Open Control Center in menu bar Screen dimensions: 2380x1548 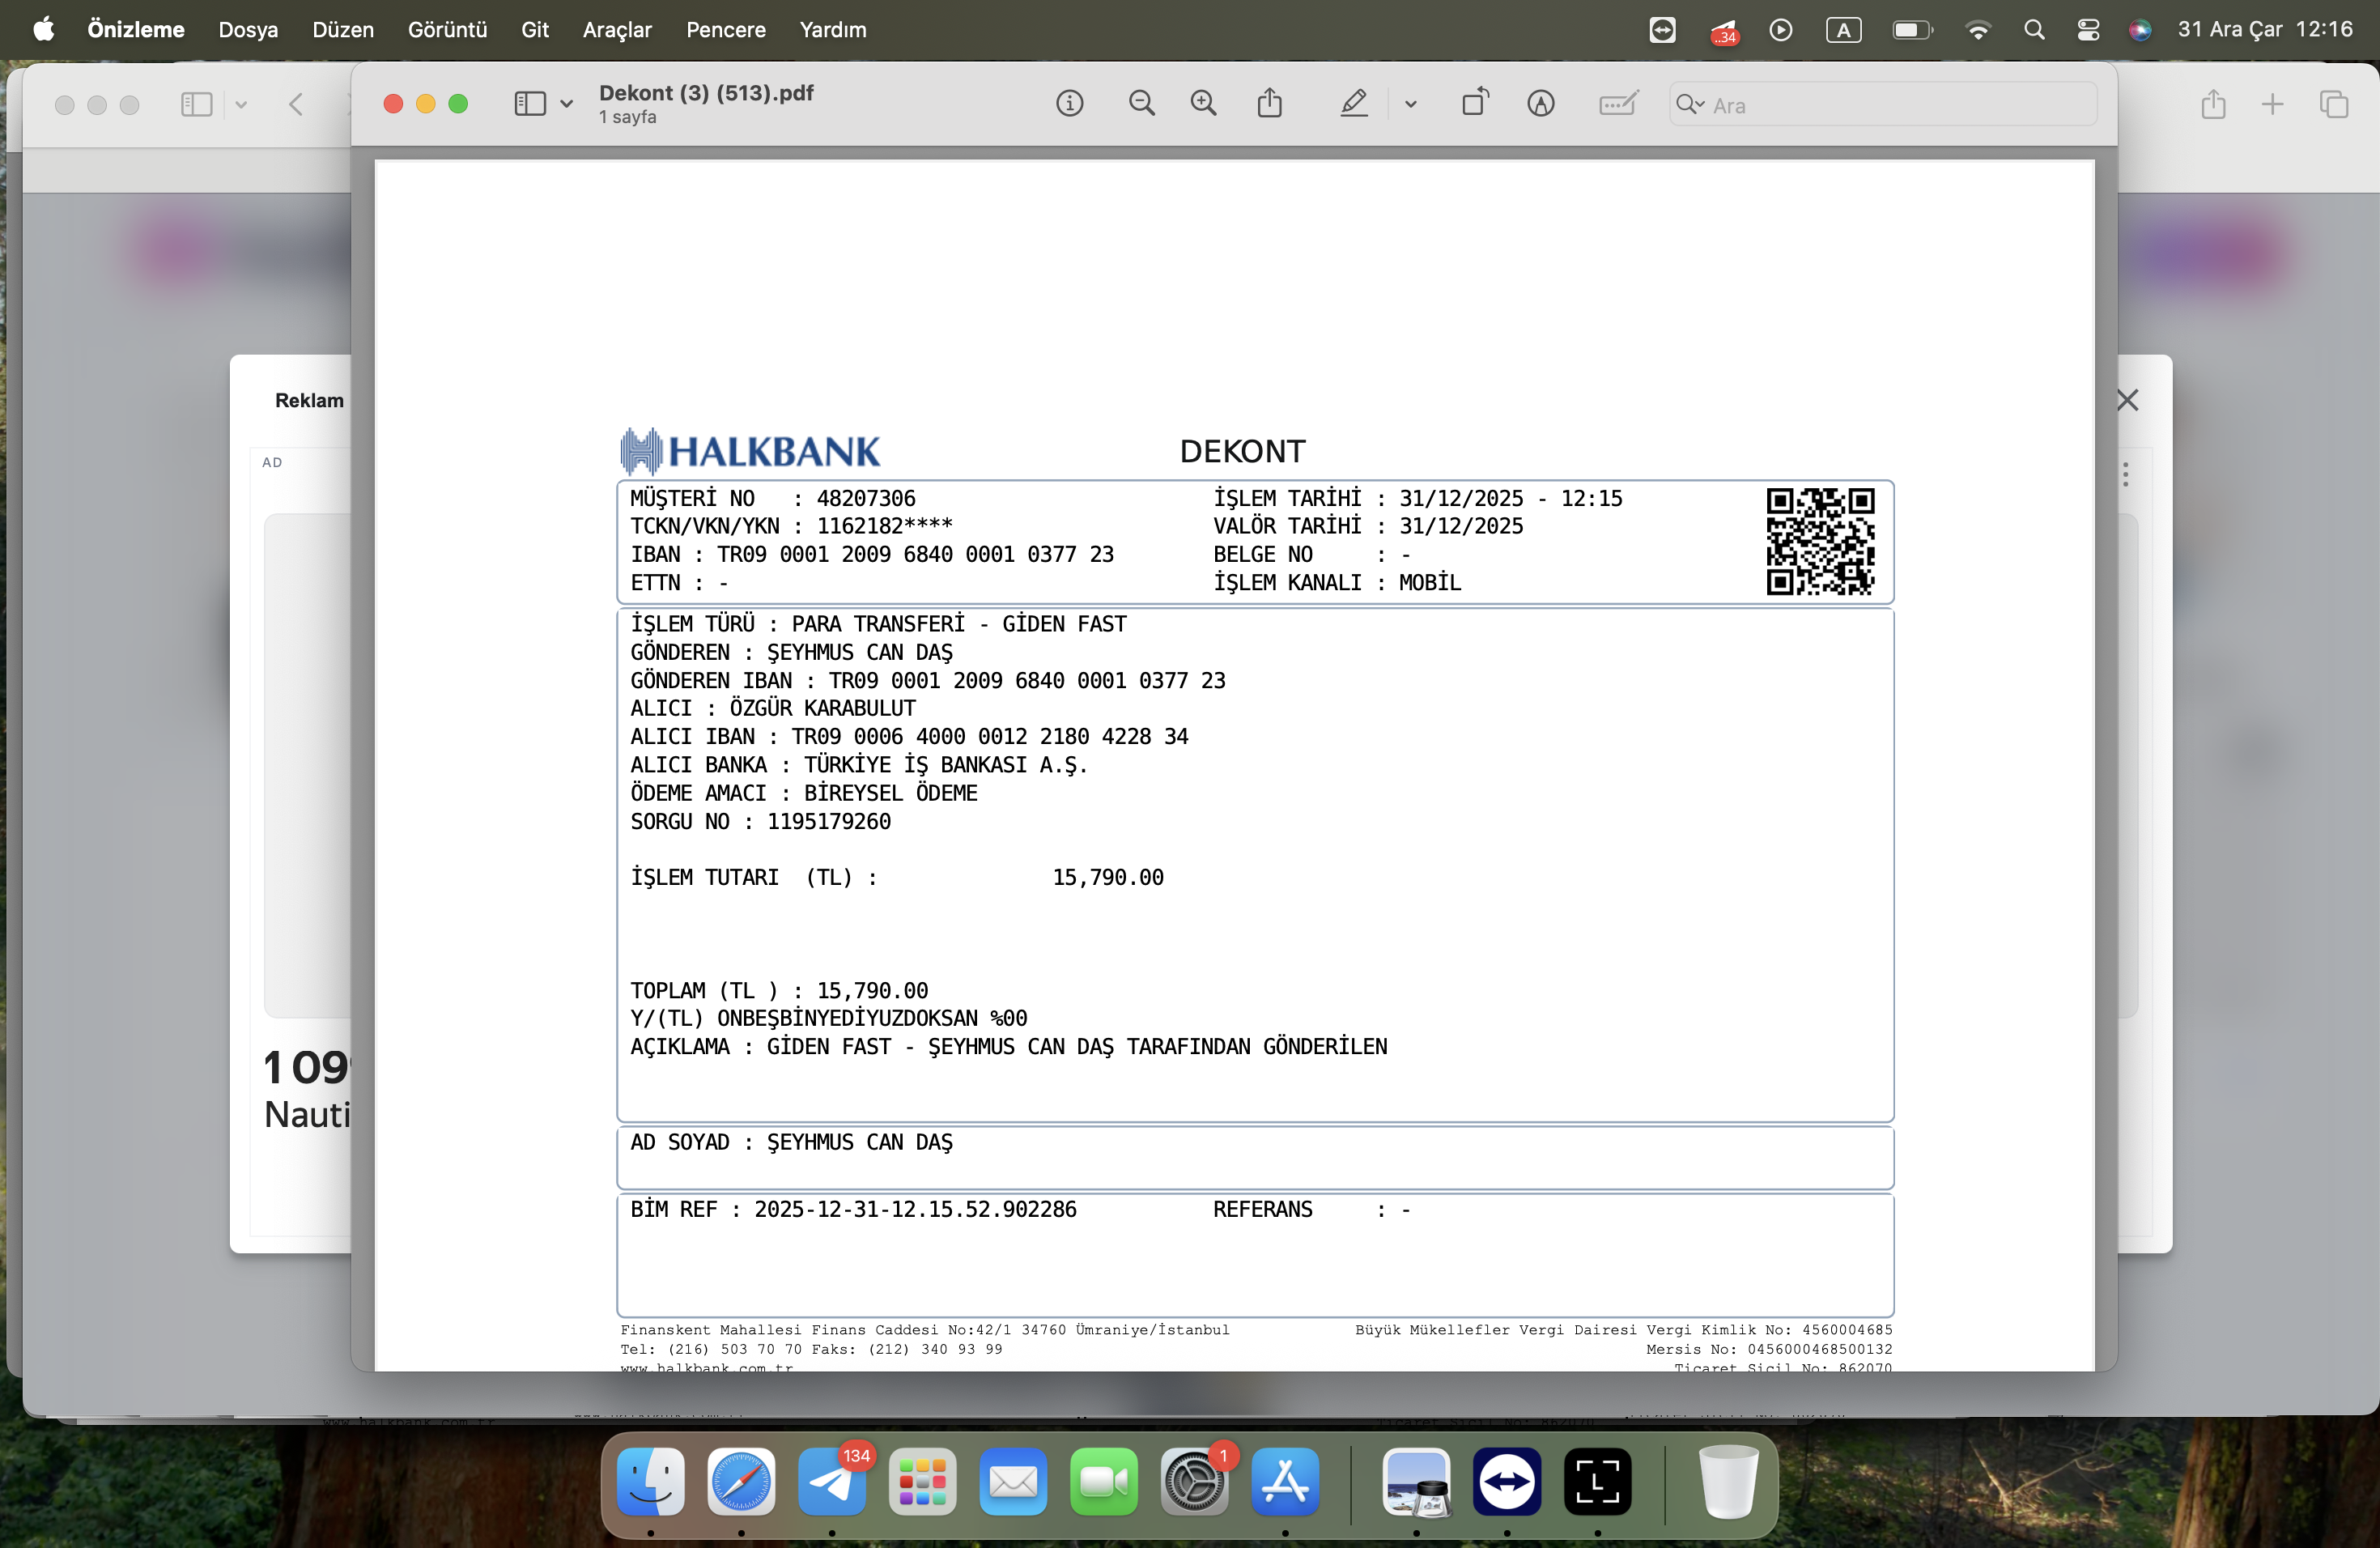2088,30
